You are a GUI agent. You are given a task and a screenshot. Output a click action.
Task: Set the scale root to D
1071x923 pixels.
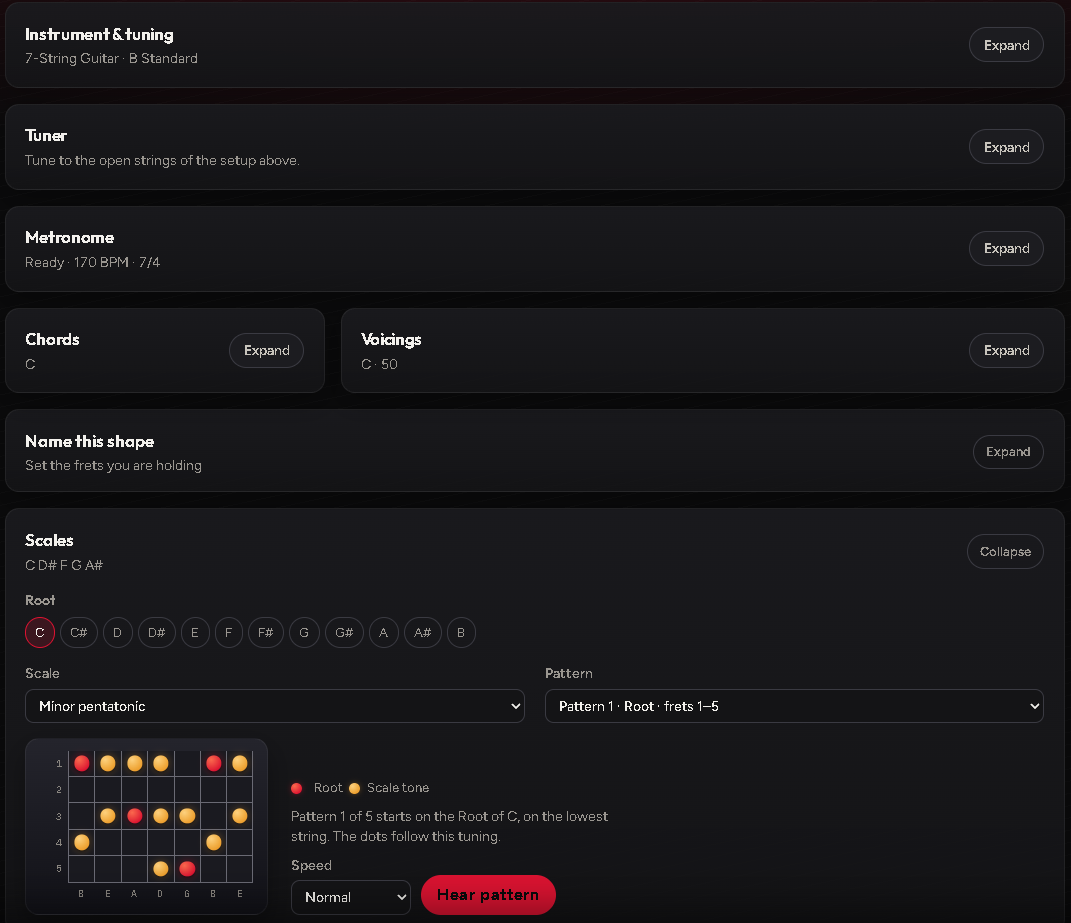[117, 633]
